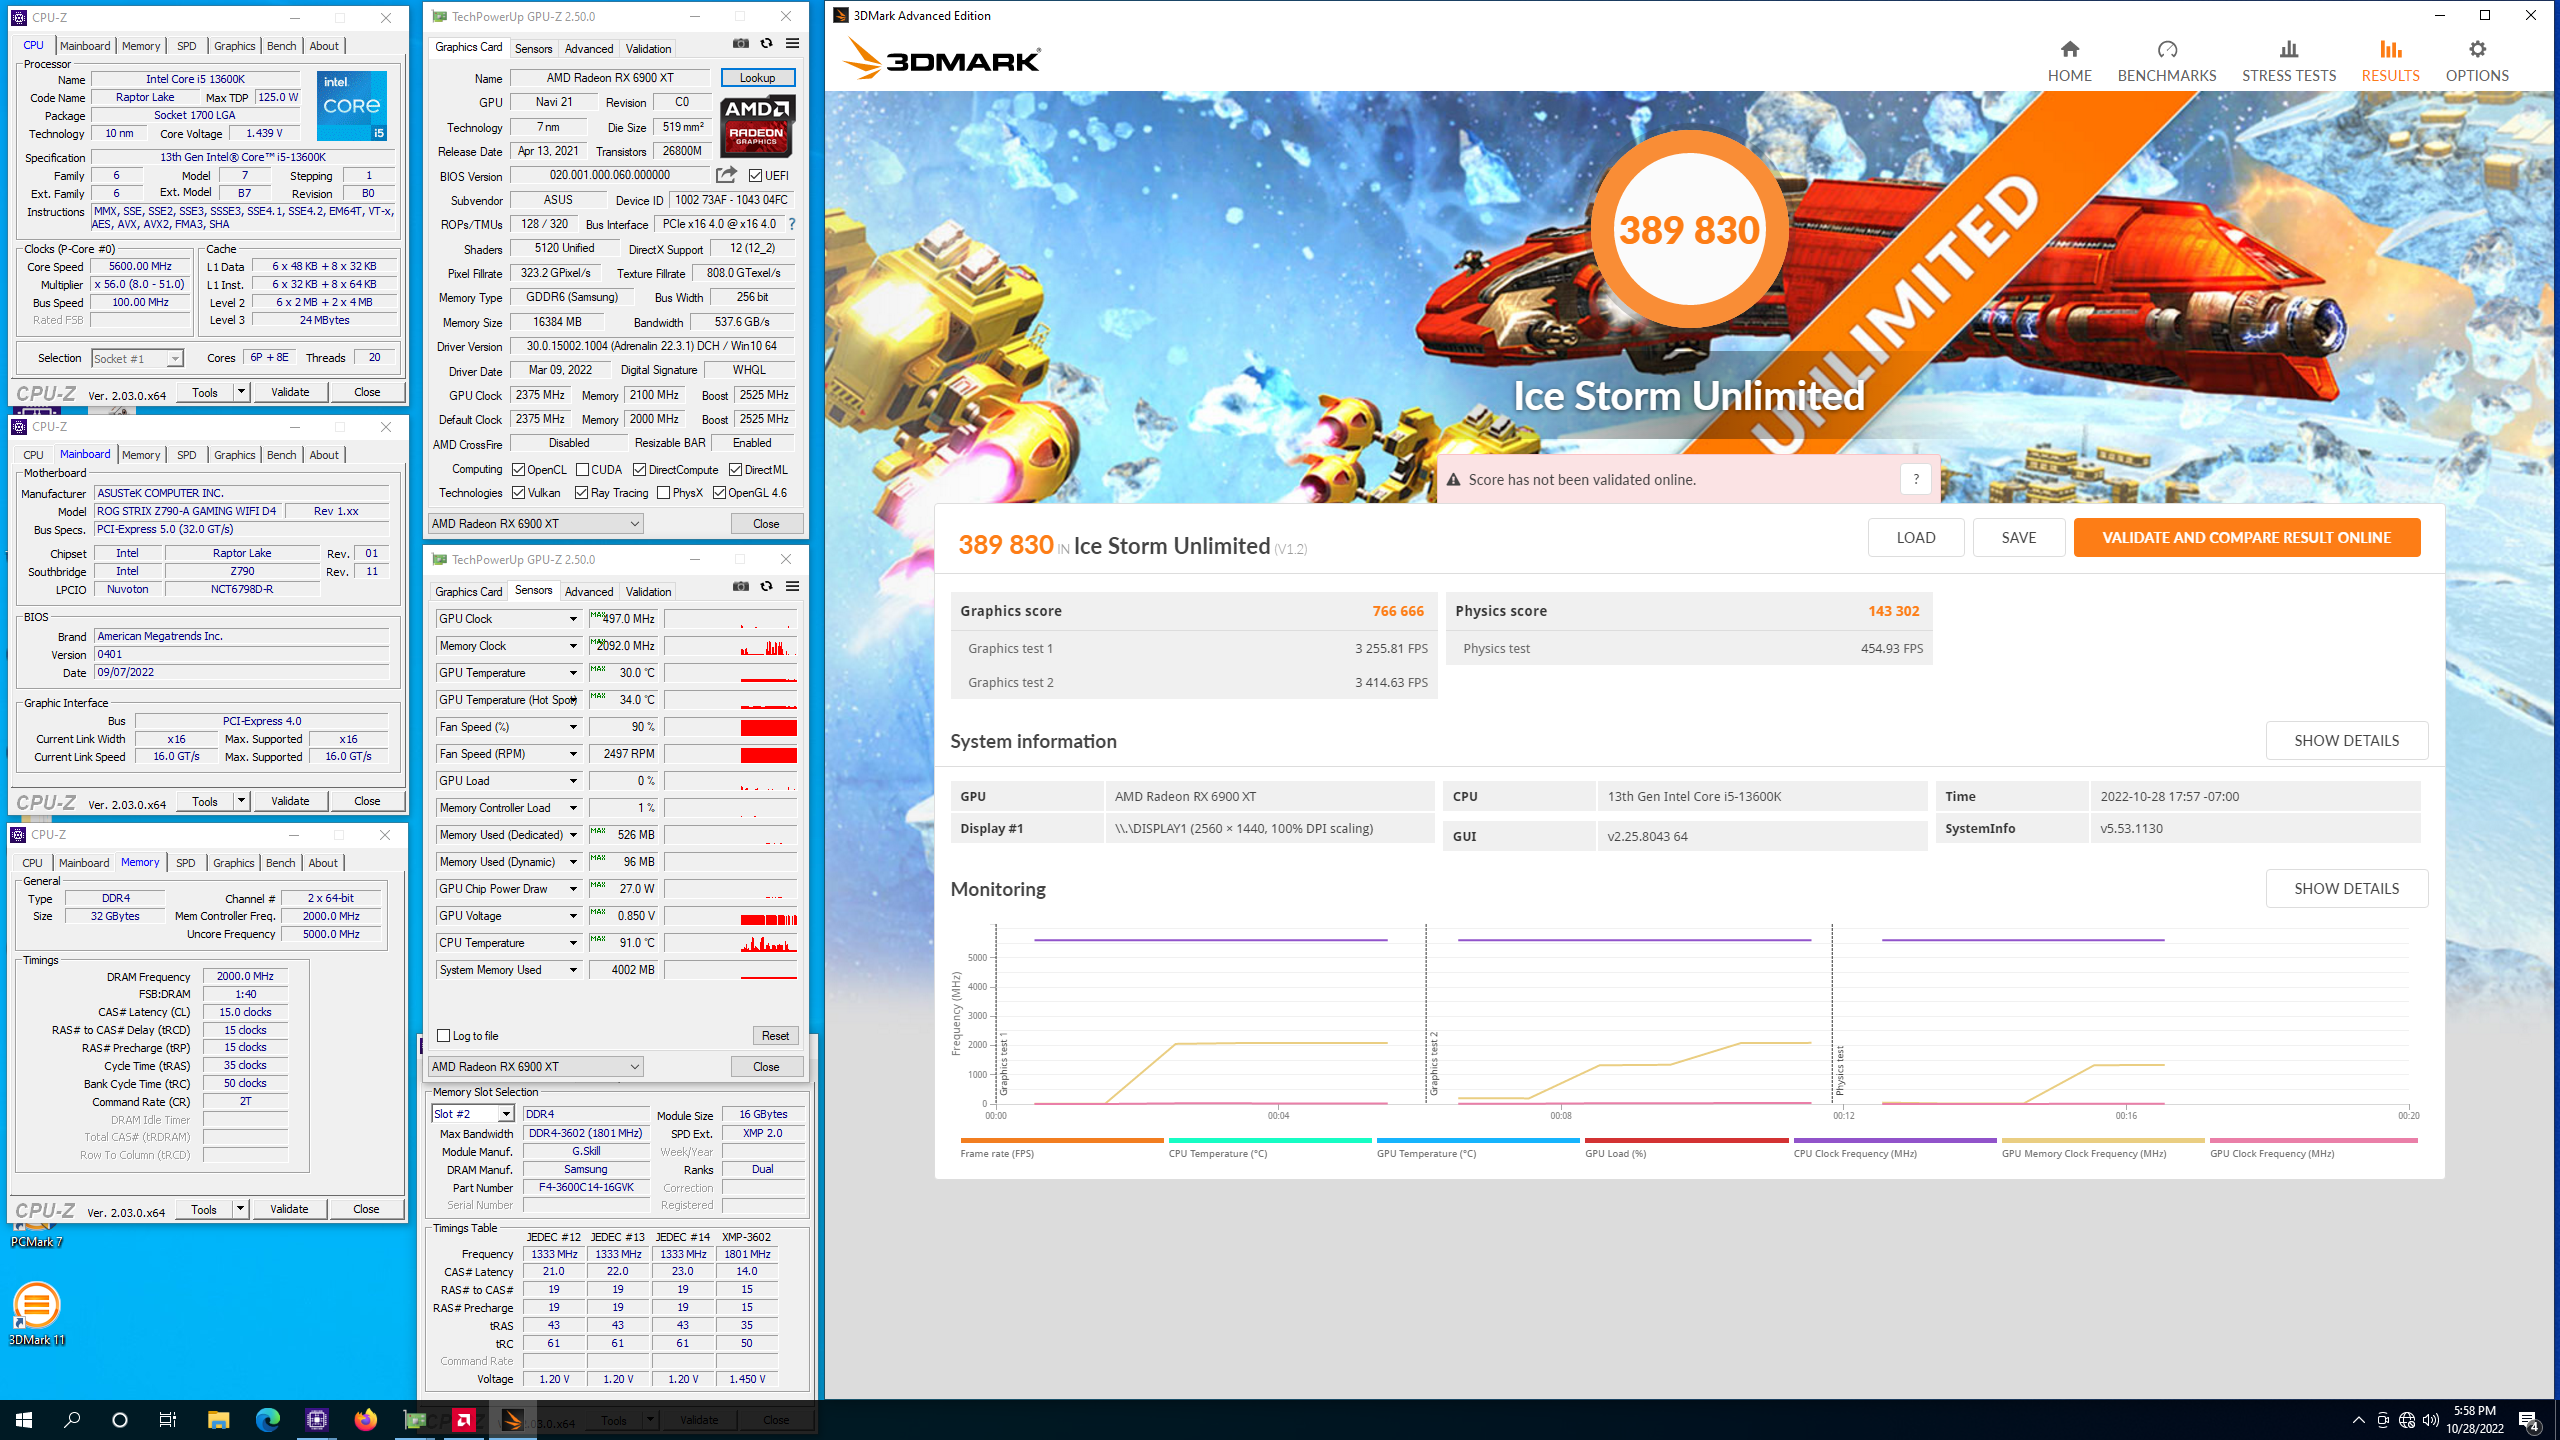Click the GPU-Z screenshot camera icon in Graphics Card window

click(x=740, y=43)
